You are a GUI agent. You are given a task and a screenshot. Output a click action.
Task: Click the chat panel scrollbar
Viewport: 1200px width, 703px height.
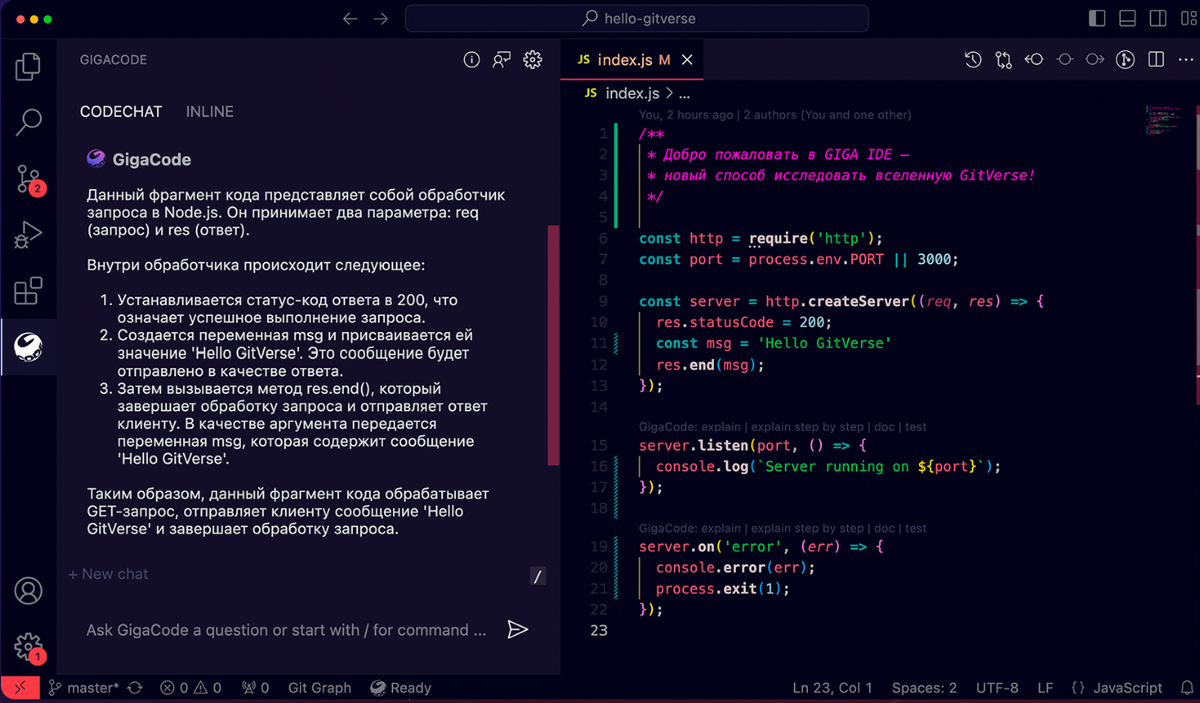(554, 345)
